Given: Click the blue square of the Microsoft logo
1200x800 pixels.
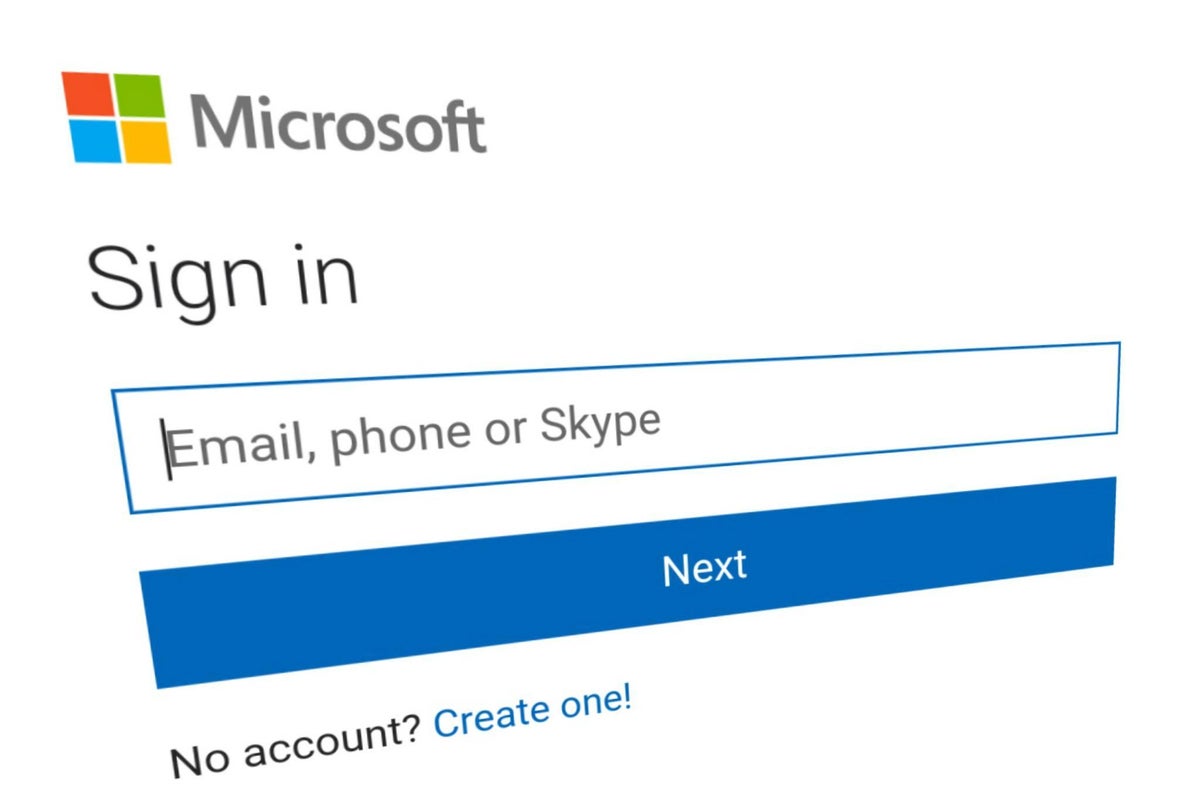Looking at the screenshot, I should click(x=96, y=143).
